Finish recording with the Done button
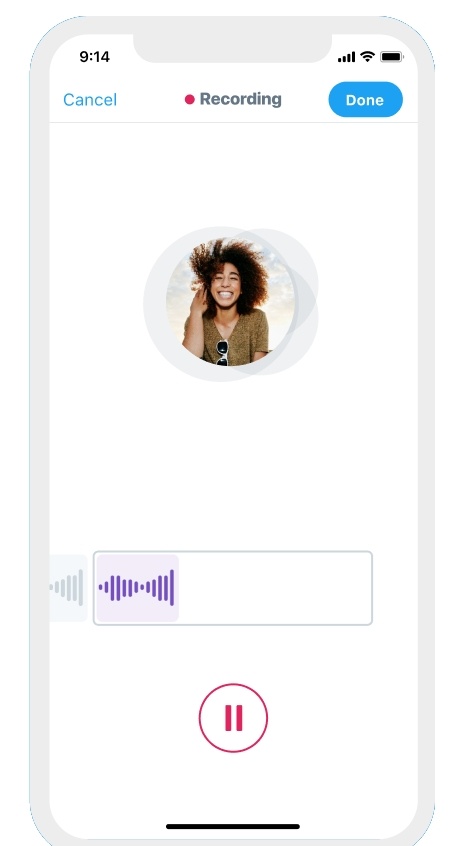 pyautogui.click(x=366, y=100)
